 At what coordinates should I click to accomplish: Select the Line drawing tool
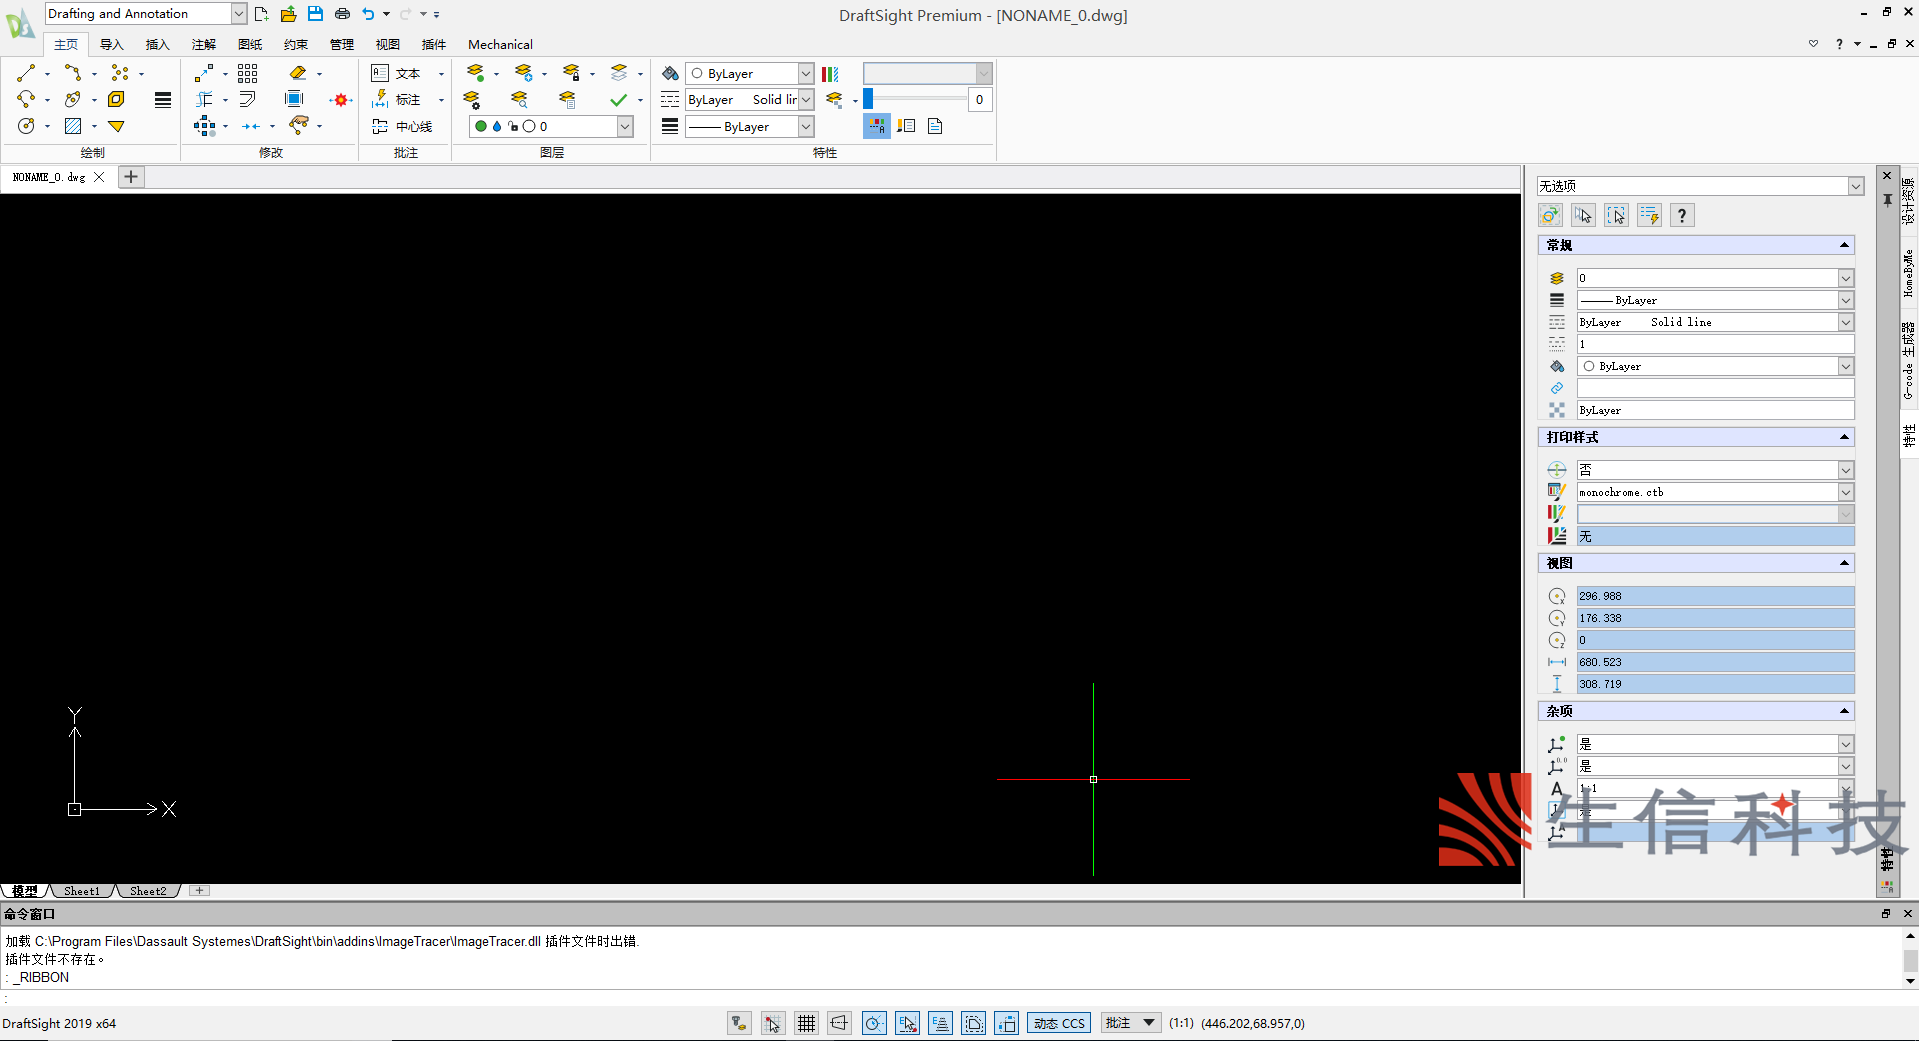tap(26, 73)
